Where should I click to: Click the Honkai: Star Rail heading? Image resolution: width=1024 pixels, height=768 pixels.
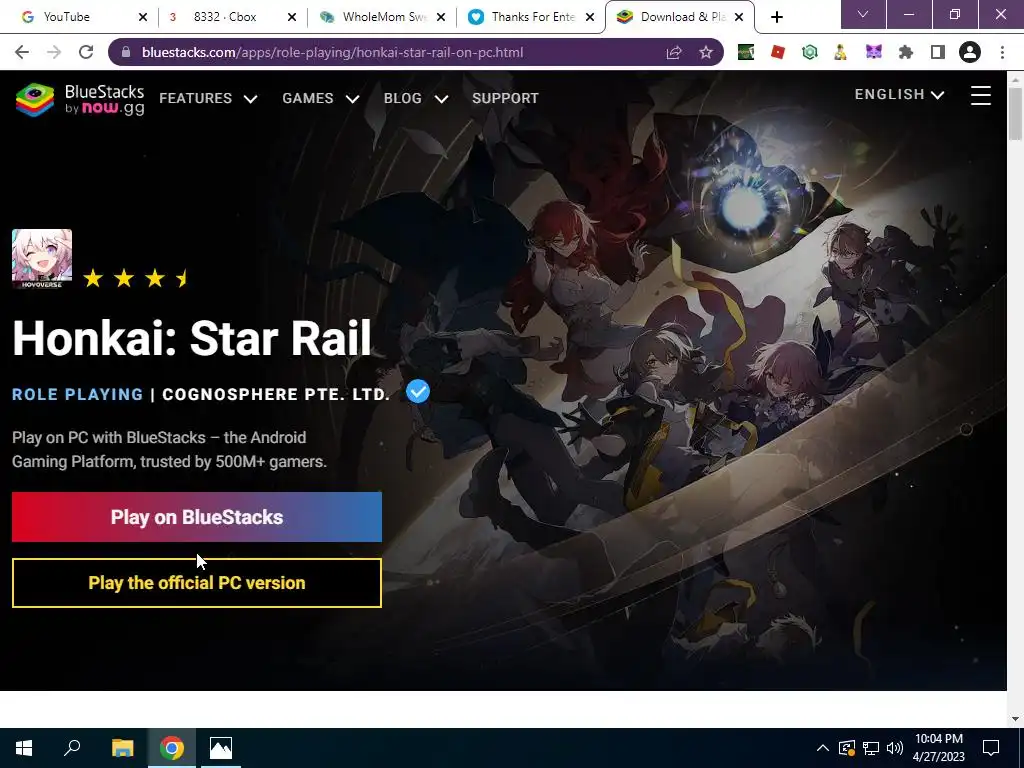tap(192, 338)
